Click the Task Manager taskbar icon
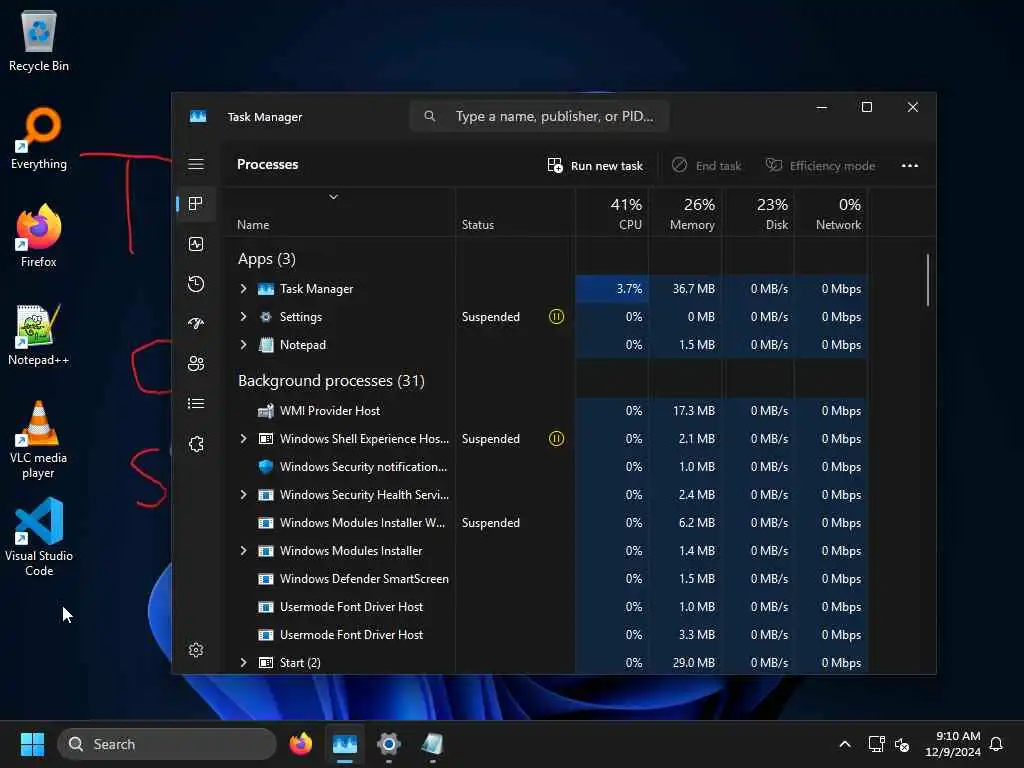This screenshot has width=1024, height=768. [345, 744]
